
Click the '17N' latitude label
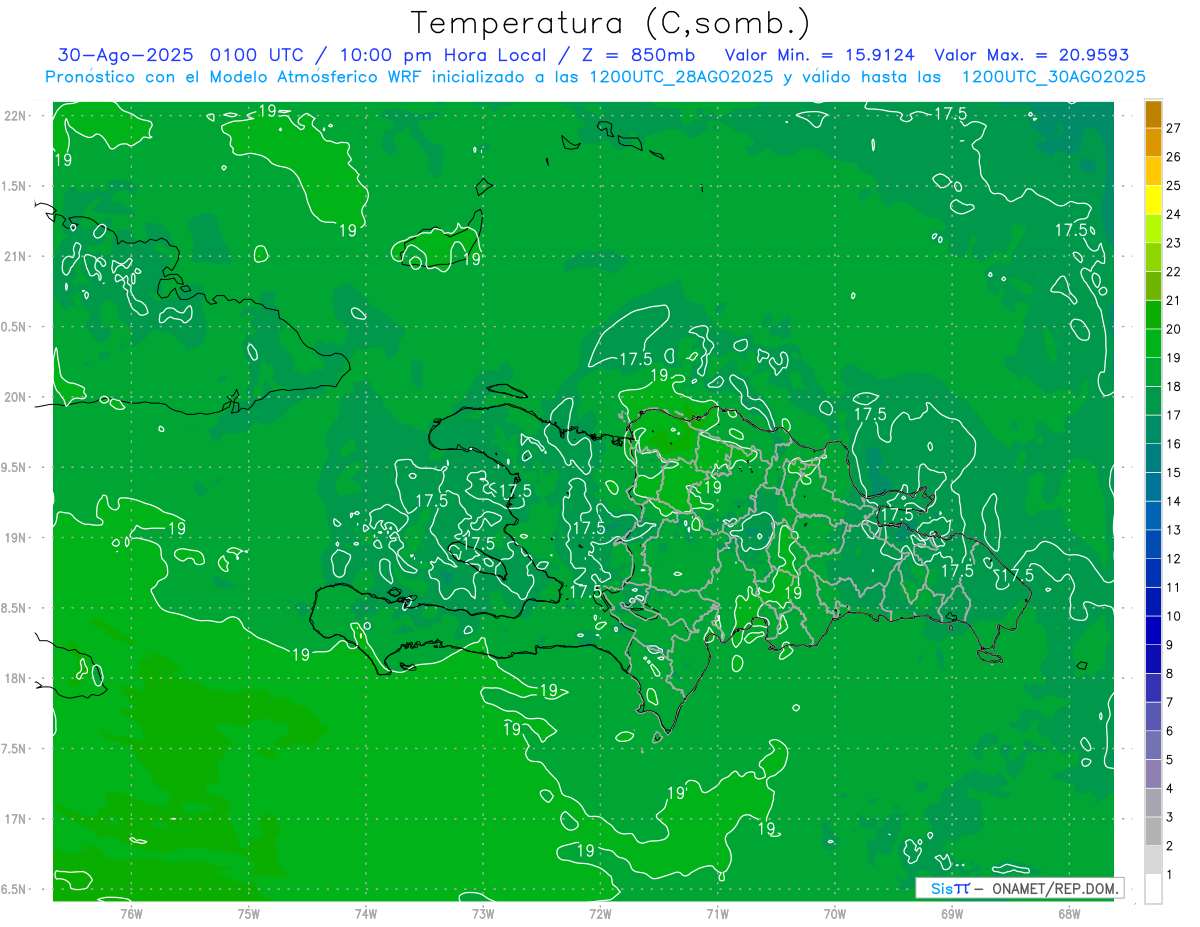(x=15, y=819)
